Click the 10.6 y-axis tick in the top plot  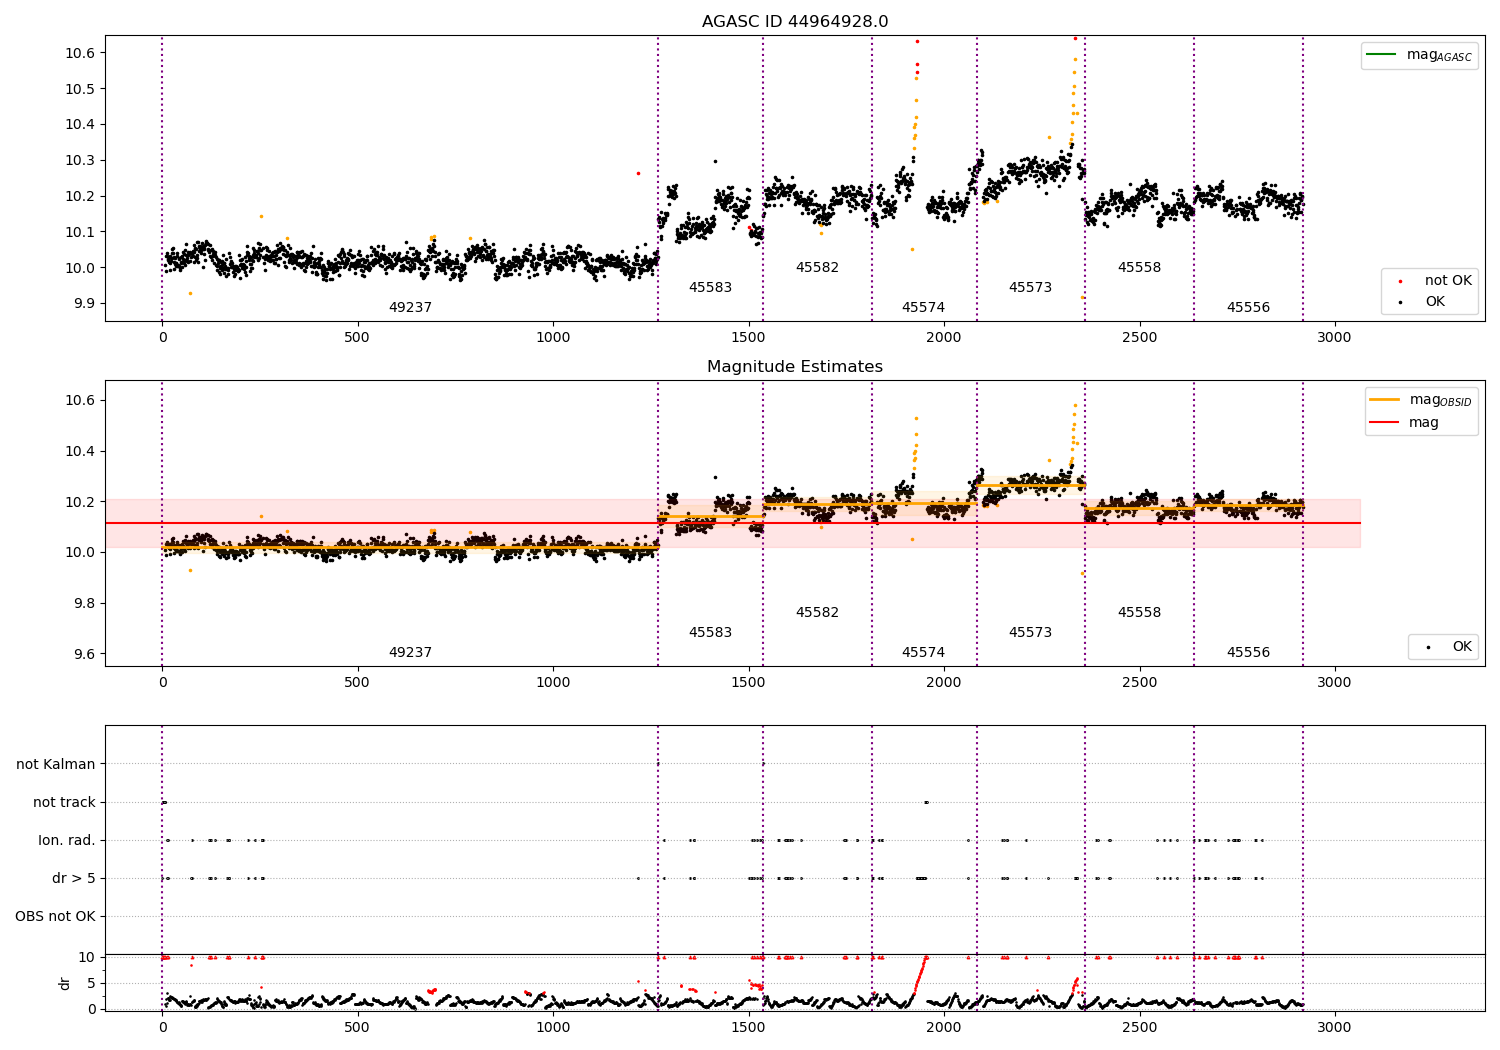coord(80,53)
